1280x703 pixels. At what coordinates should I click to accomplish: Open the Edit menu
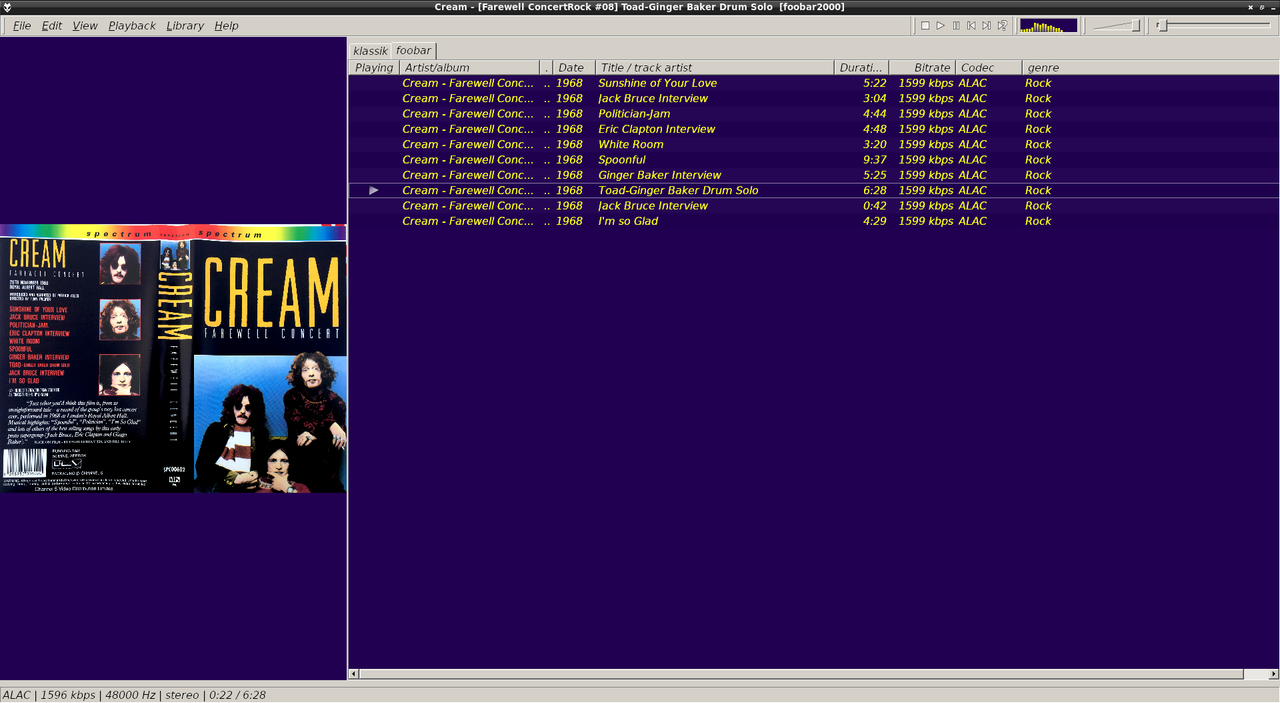click(52, 25)
